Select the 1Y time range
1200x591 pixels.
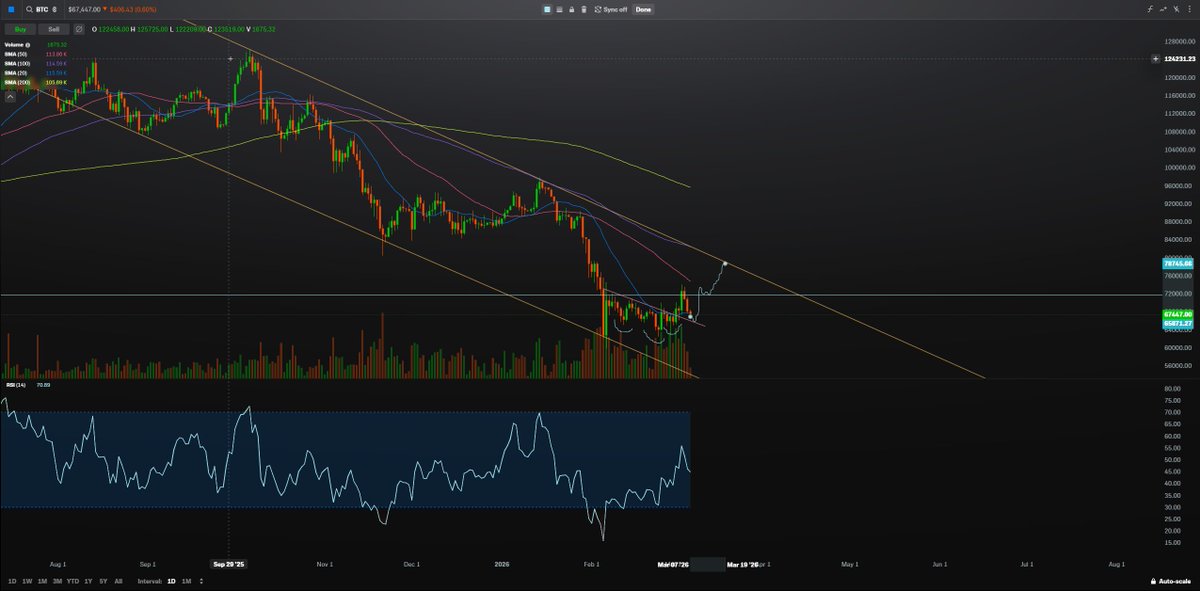pos(89,581)
